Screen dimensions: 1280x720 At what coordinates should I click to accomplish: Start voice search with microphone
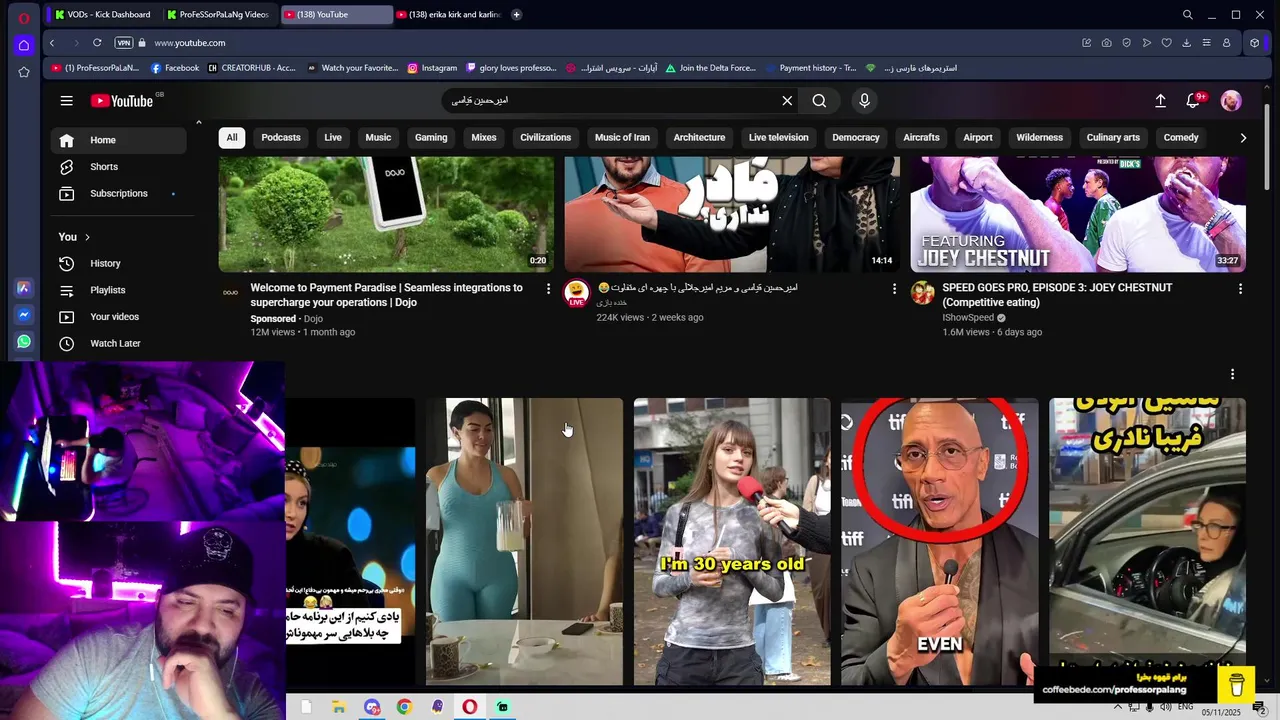click(865, 101)
